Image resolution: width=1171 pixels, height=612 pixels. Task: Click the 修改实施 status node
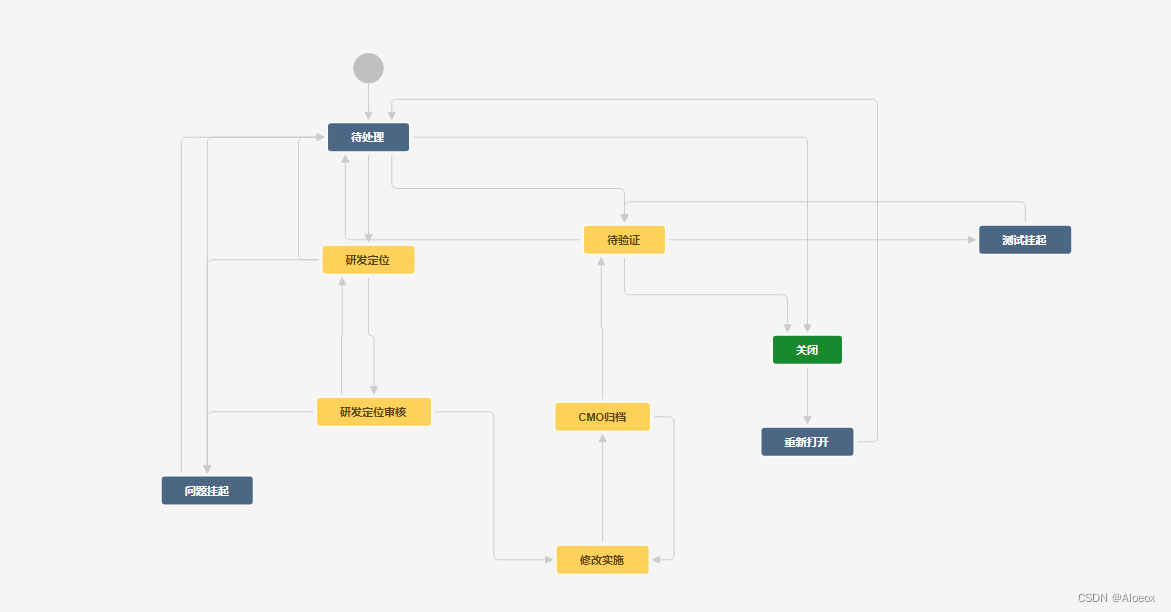[602, 560]
